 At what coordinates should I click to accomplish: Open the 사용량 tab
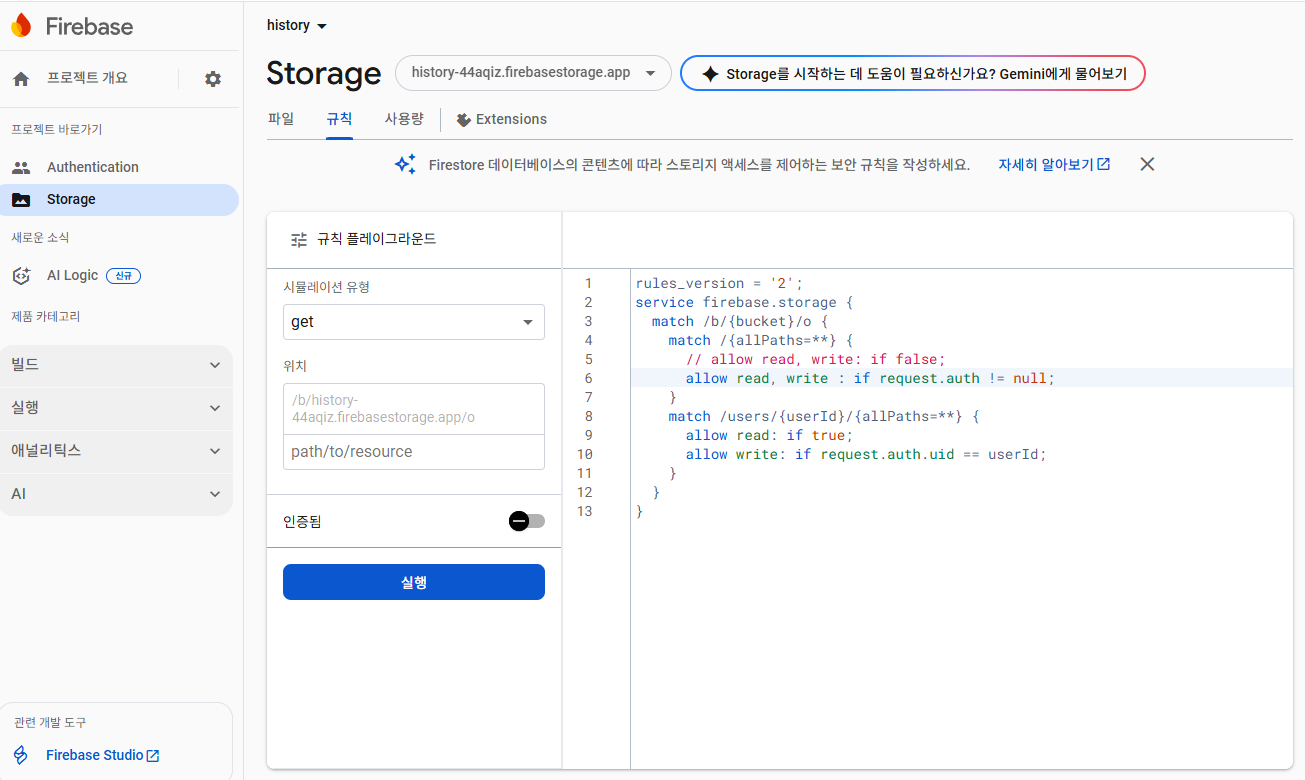point(404,119)
